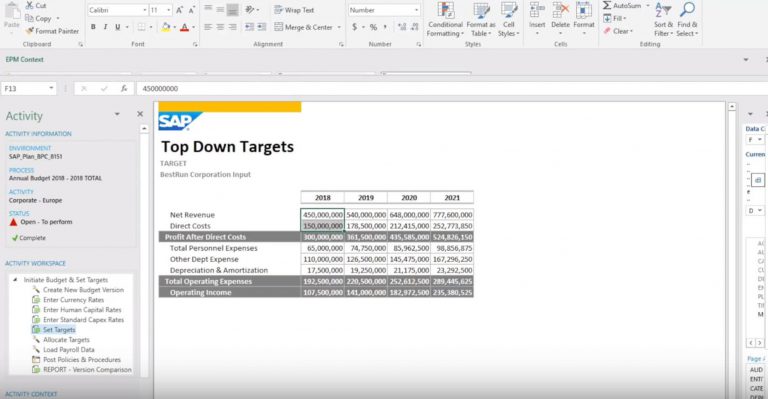768x399 pixels.
Task: Select Create New Budget Version
Action: click(78, 290)
